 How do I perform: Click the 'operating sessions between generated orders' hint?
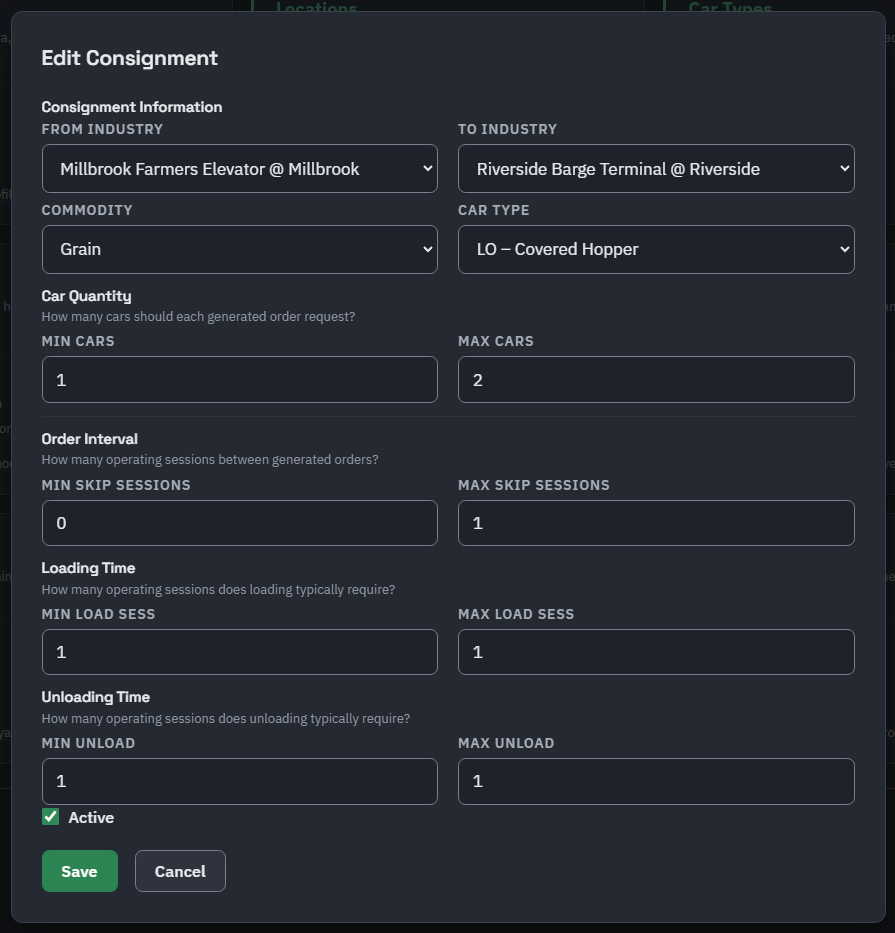pyautogui.click(x=209, y=459)
